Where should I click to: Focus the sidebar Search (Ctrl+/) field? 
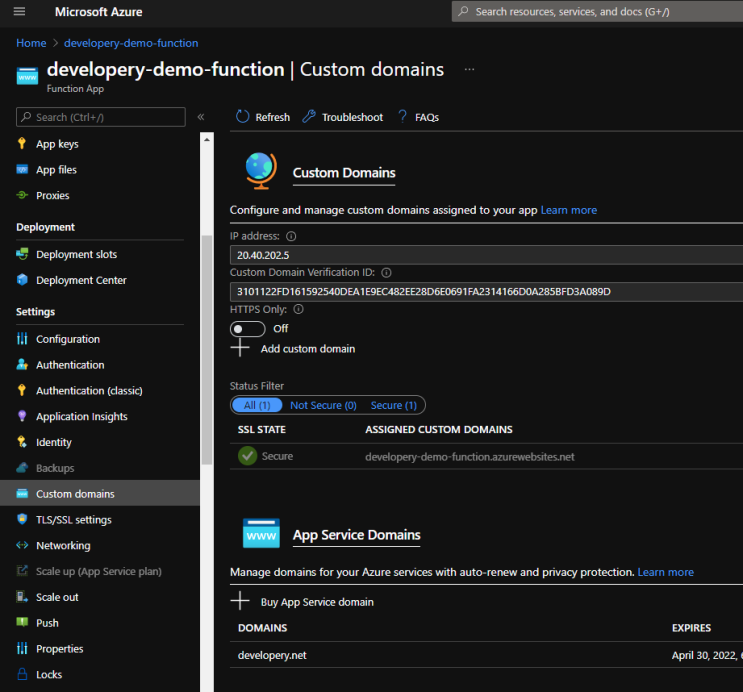coord(100,117)
